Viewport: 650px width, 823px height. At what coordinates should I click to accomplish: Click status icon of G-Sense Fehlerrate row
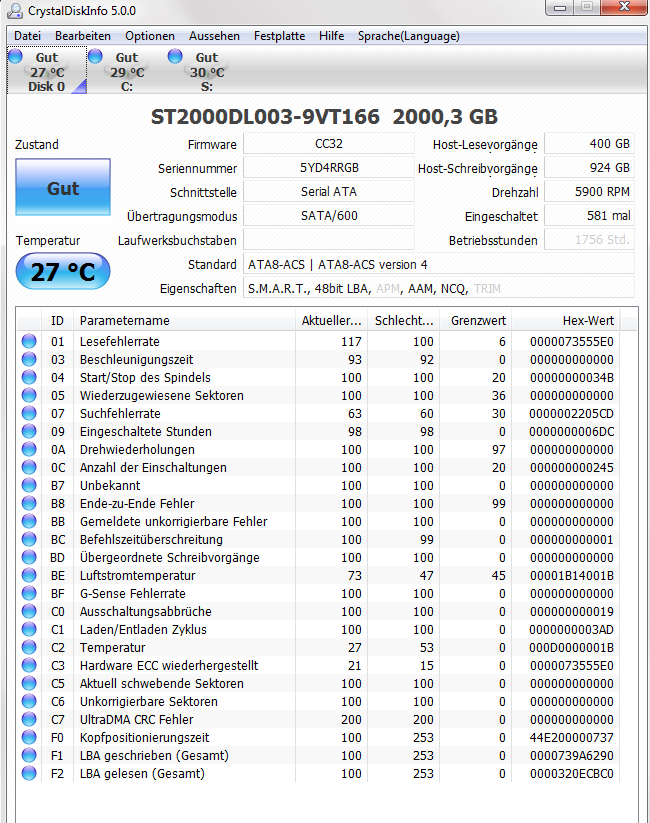[x=29, y=593]
